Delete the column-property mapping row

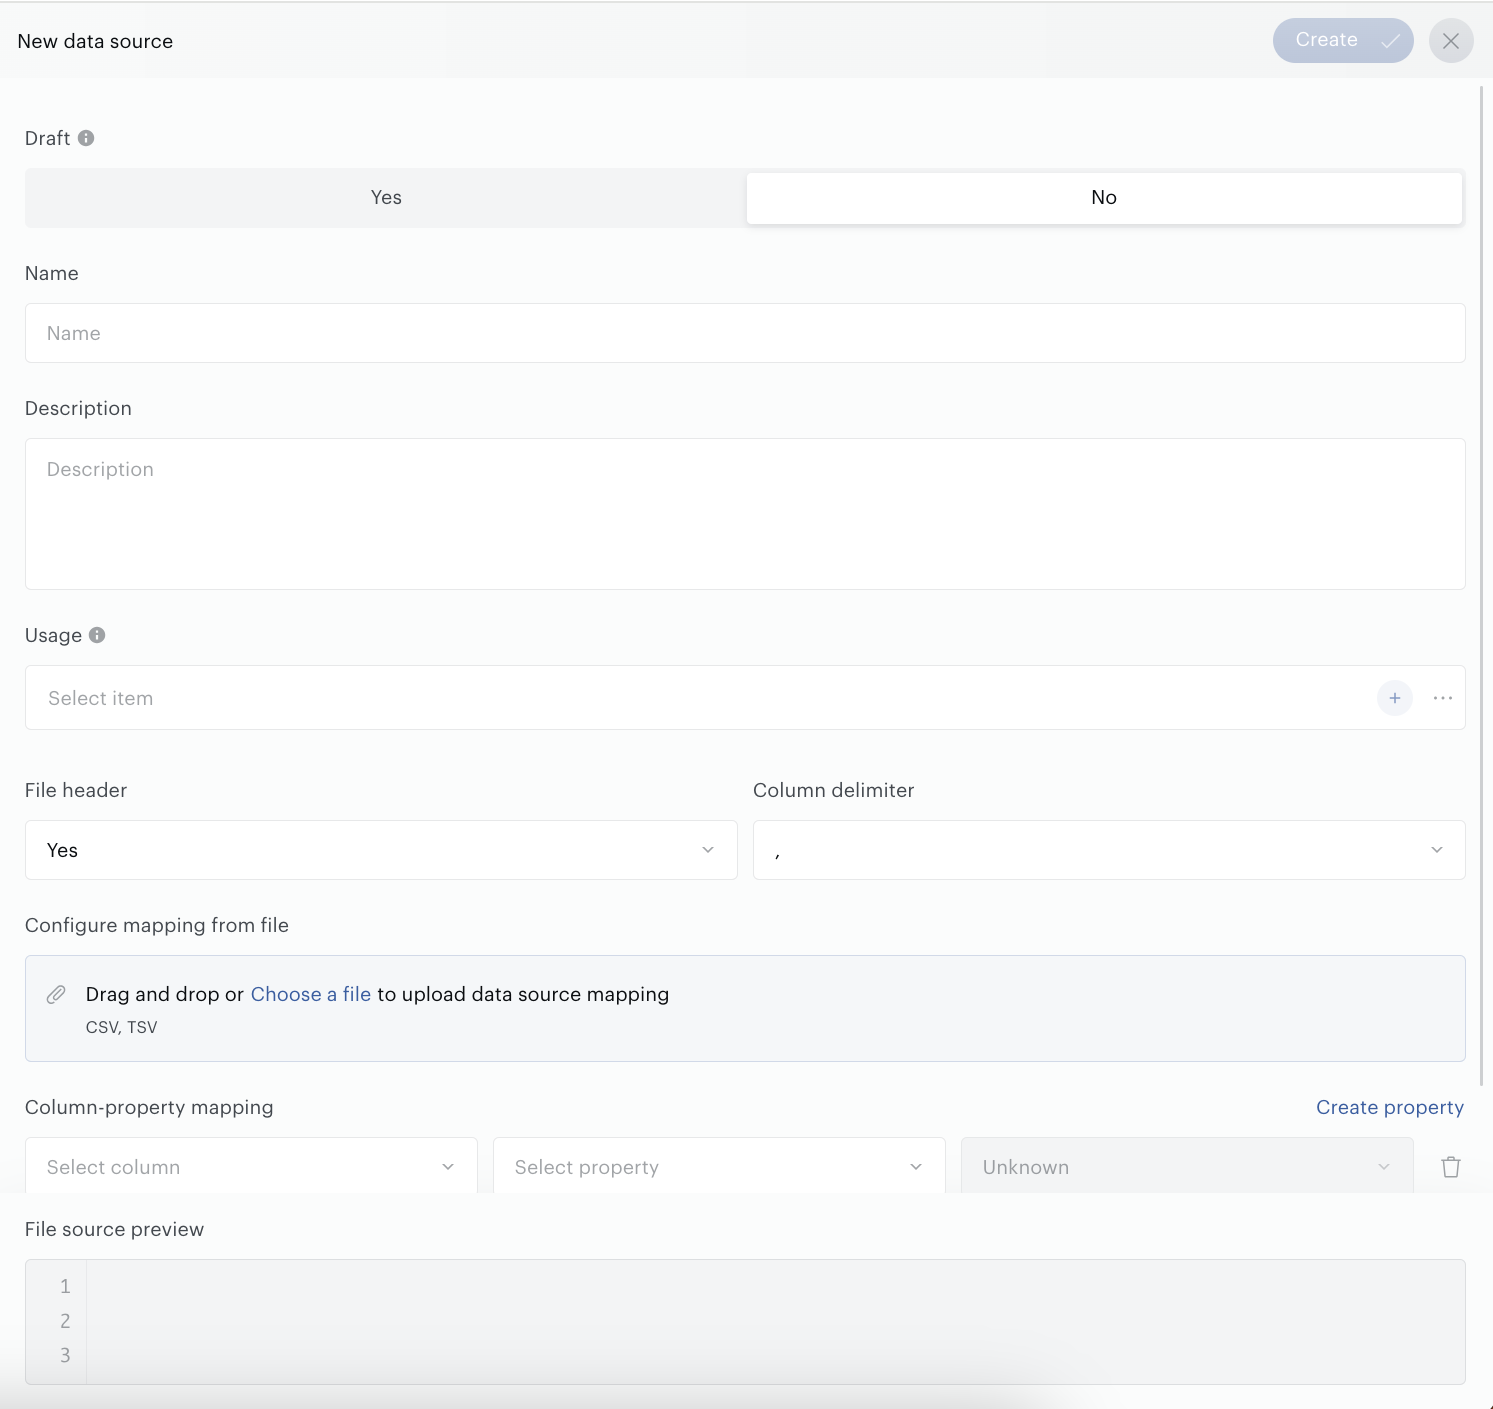[1451, 1167]
